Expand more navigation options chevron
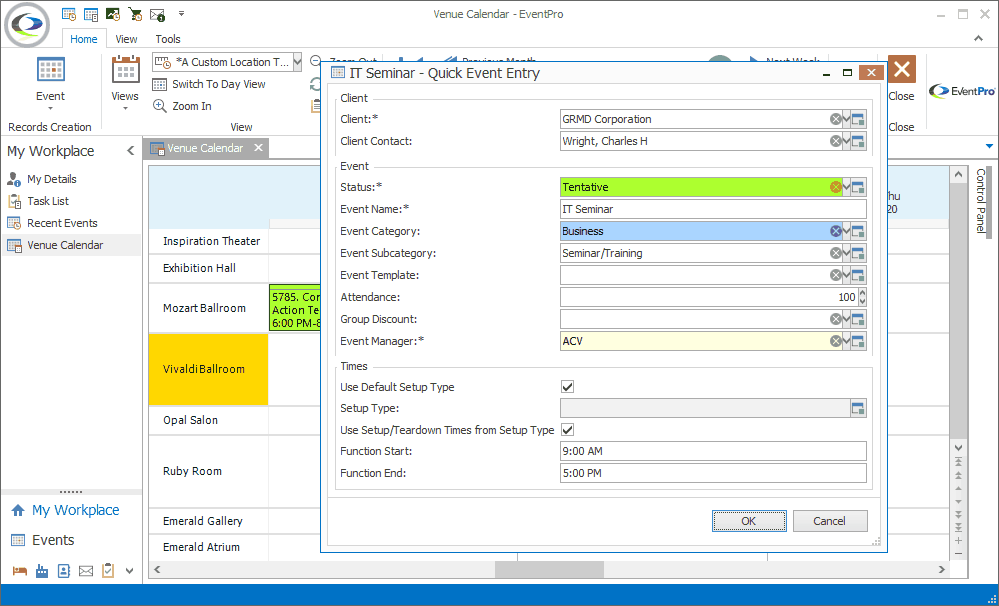 point(129,571)
